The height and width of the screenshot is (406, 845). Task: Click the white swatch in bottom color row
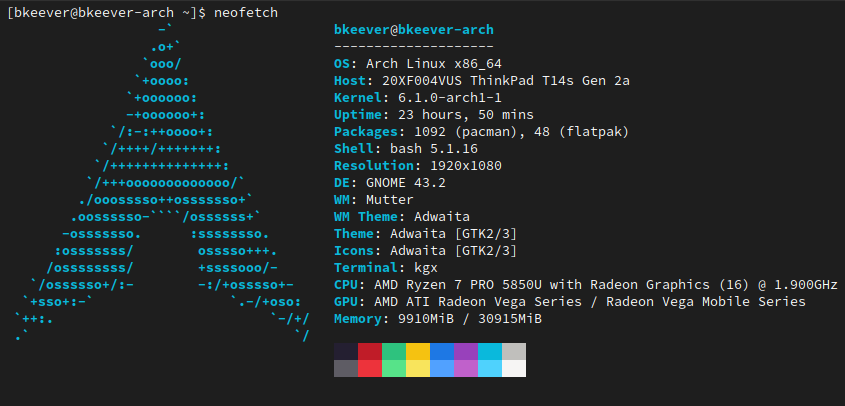tap(514, 369)
